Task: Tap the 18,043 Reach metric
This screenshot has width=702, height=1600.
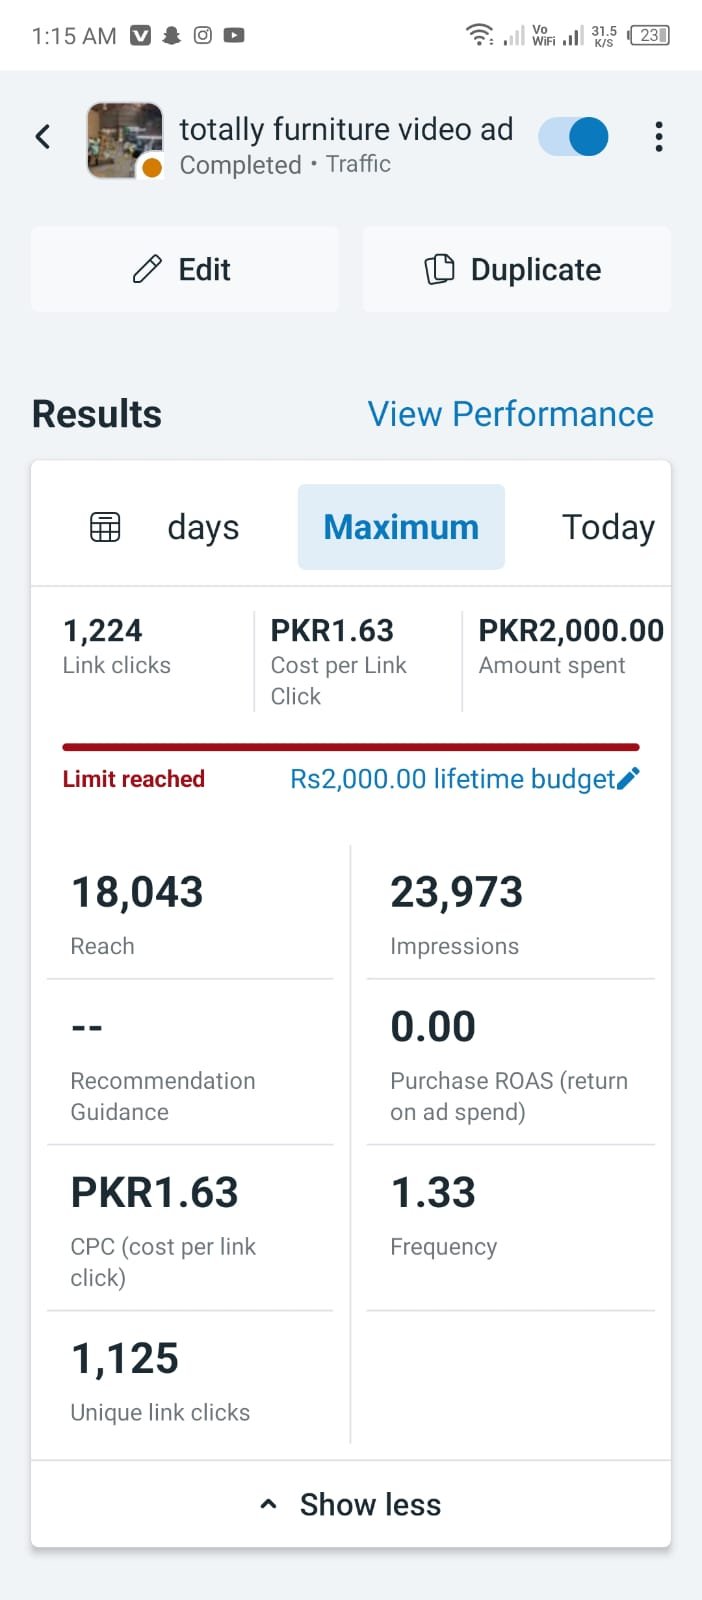Action: click(x=137, y=912)
